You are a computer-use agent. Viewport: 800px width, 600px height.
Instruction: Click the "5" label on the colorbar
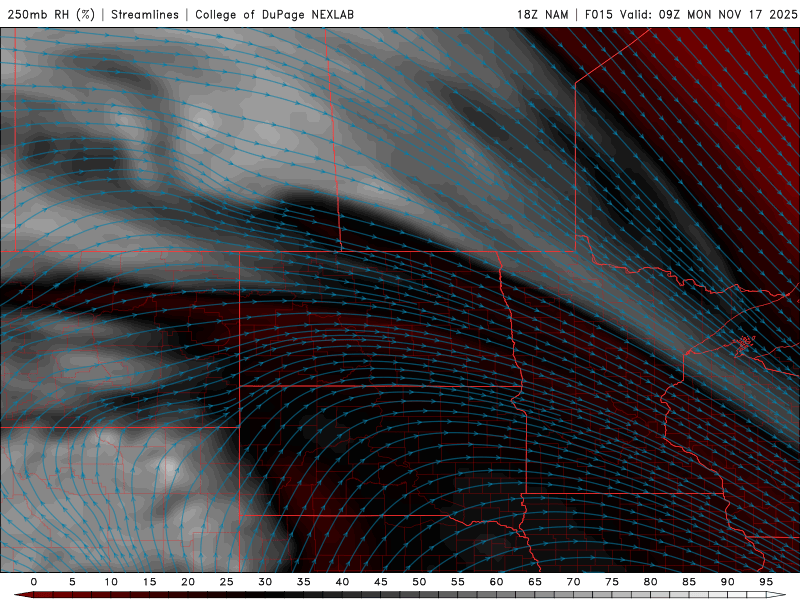click(x=72, y=582)
